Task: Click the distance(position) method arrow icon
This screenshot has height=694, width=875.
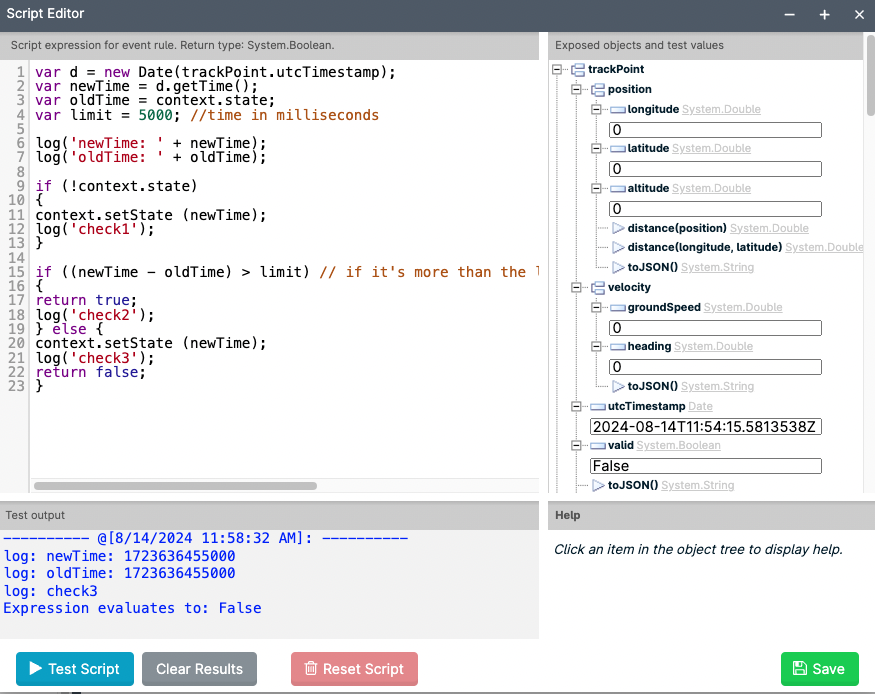Action: click(618, 228)
